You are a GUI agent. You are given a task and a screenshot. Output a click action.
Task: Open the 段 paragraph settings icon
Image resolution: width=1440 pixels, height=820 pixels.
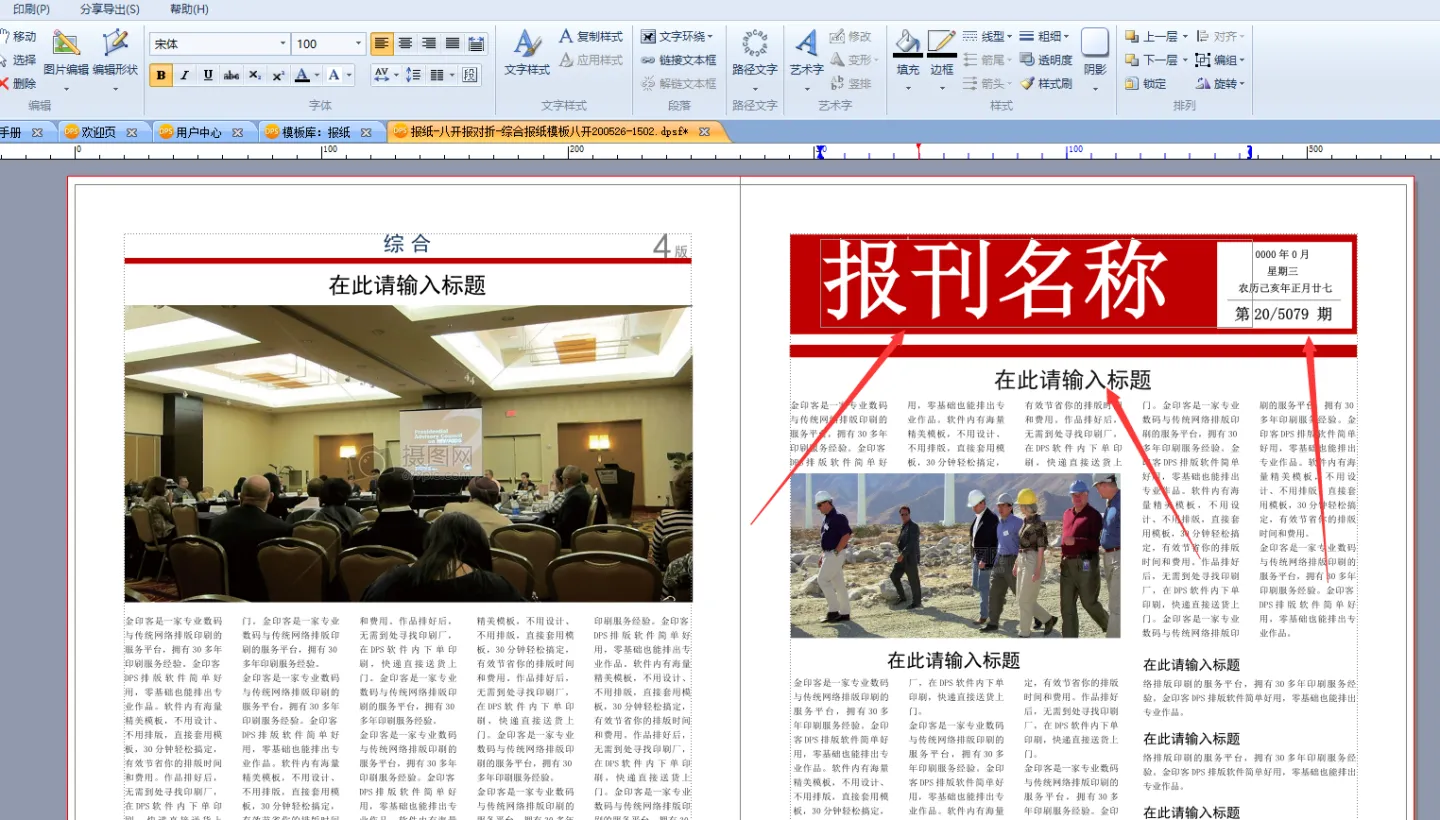click(470, 75)
